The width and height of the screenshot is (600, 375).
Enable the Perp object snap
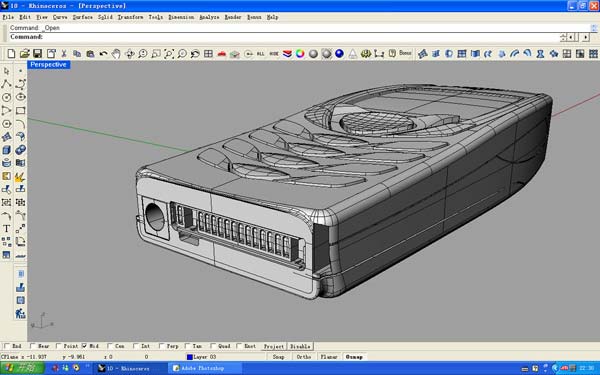[x=161, y=346]
